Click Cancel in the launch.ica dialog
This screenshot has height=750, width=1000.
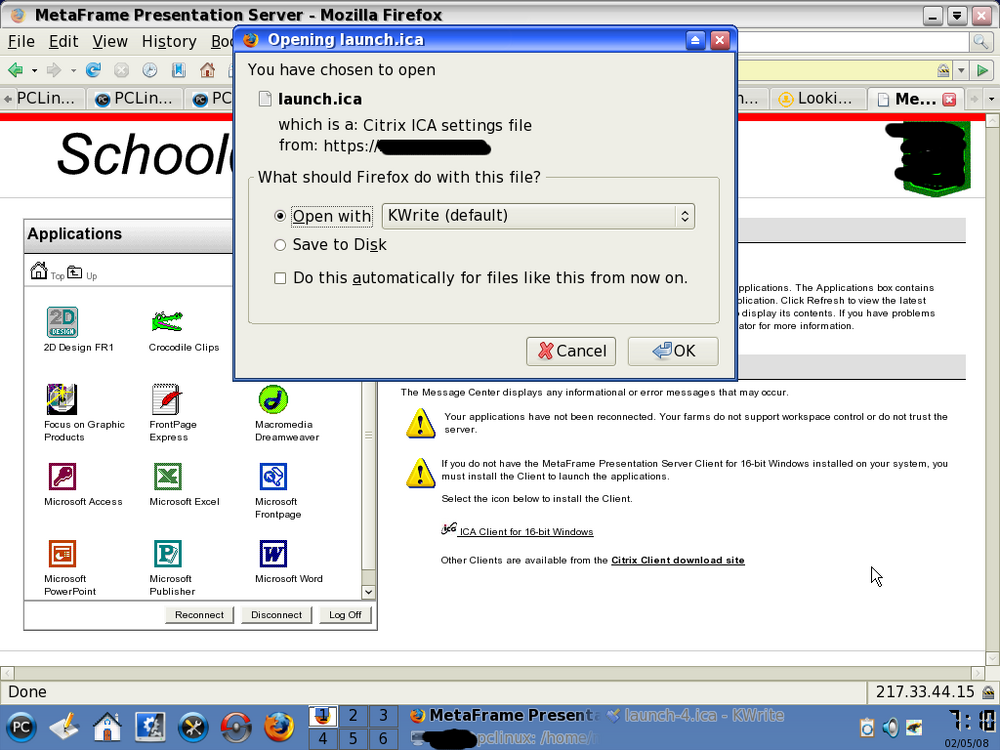(571, 351)
